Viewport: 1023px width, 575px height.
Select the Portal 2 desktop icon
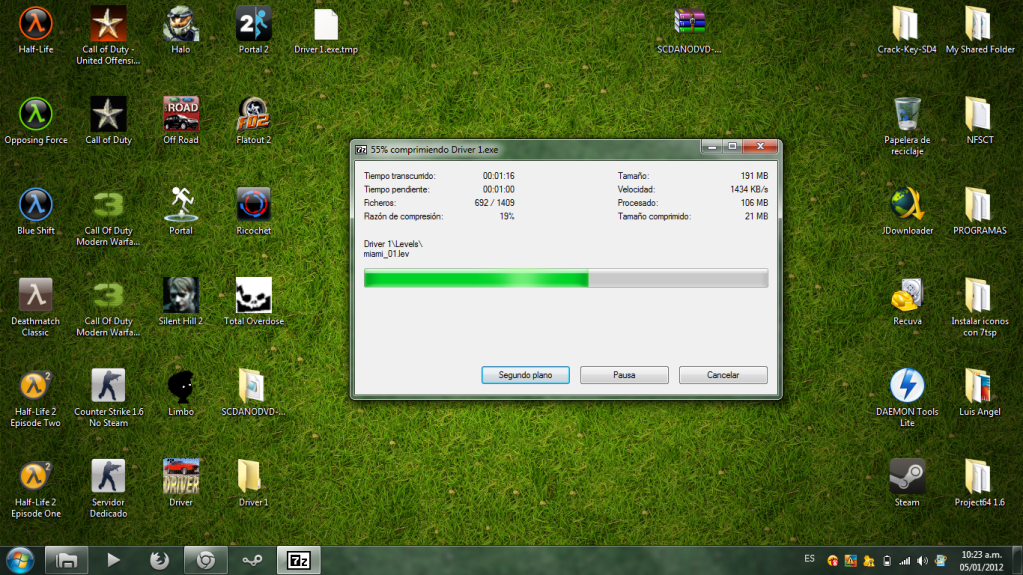pyautogui.click(x=253, y=30)
